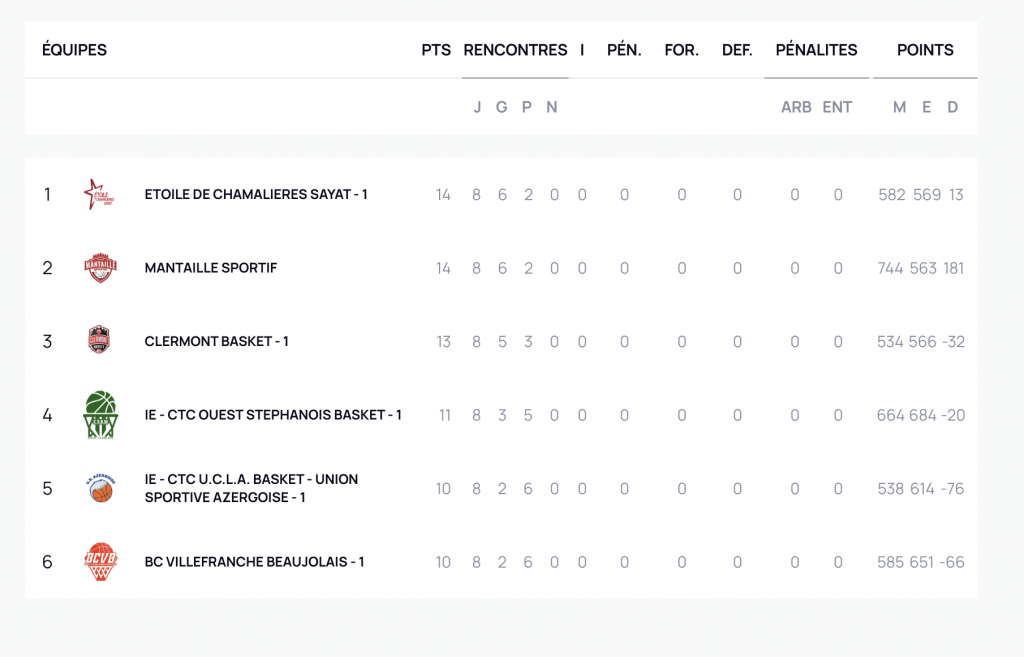Open IE - CTC OUEST STEPHANOIS BASKET team

point(273,414)
